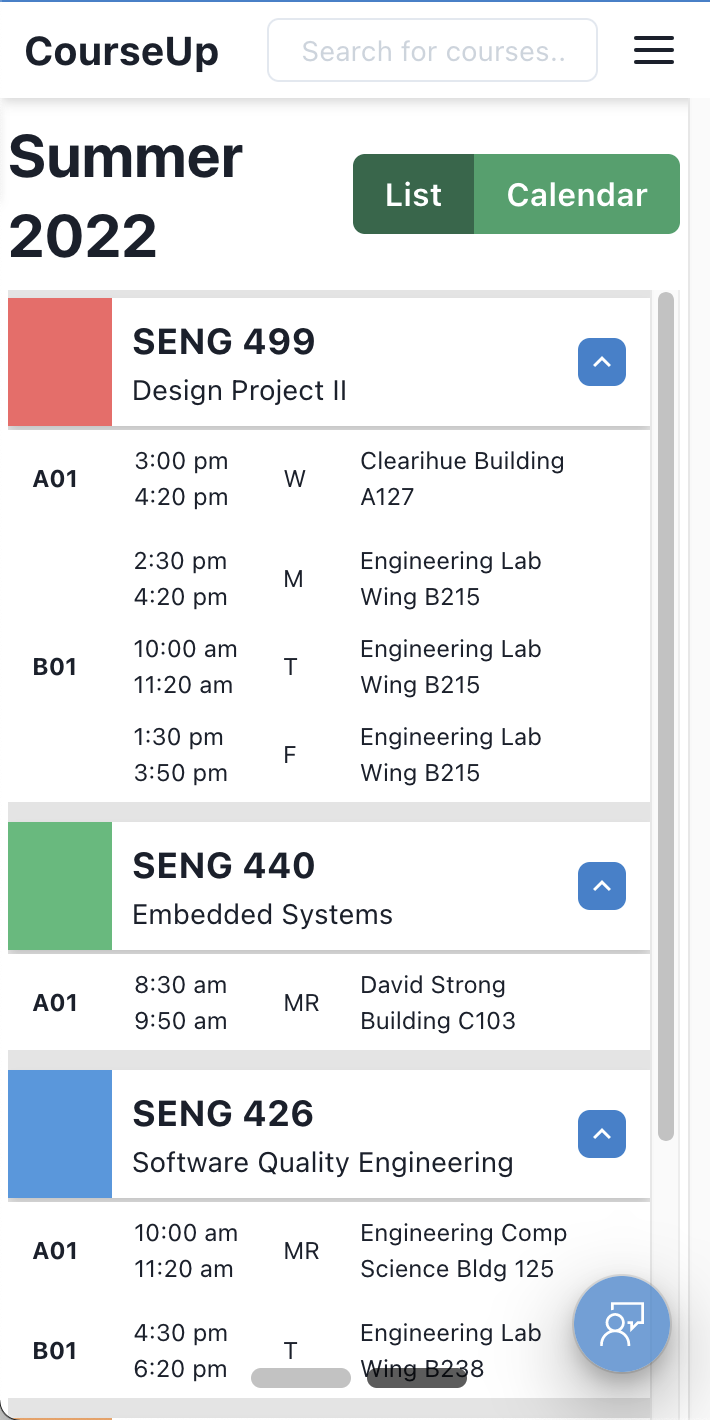
Task: Click the red SENG 499 color swatch
Action: 60,362
